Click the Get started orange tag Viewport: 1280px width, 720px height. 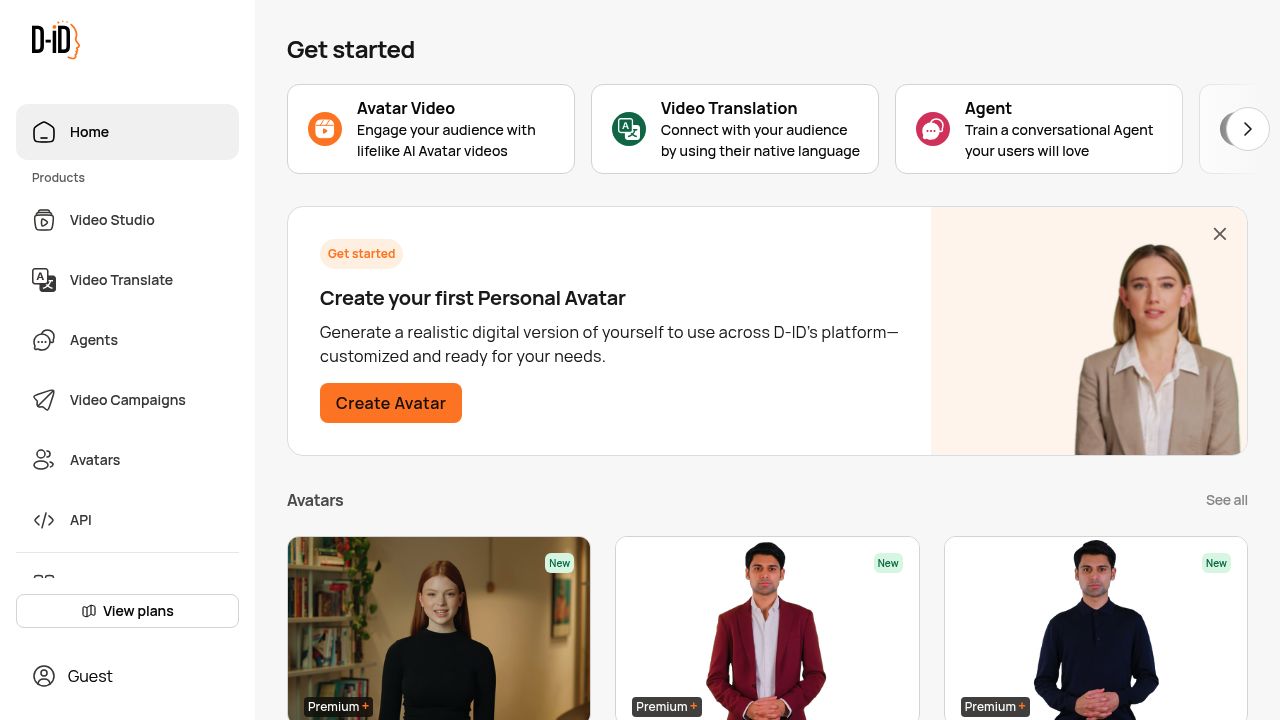(x=361, y=254)
